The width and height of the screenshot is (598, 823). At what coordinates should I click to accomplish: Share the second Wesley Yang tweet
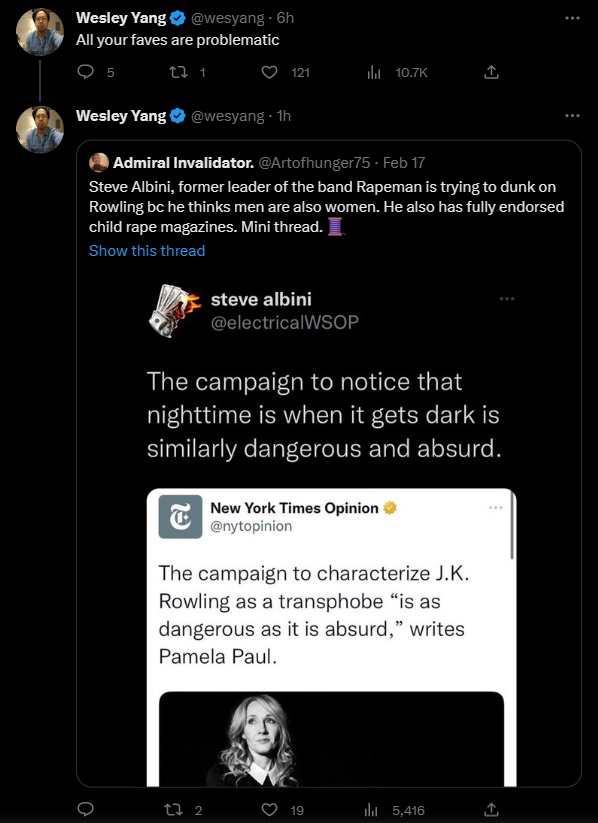(x=491, y=809)
